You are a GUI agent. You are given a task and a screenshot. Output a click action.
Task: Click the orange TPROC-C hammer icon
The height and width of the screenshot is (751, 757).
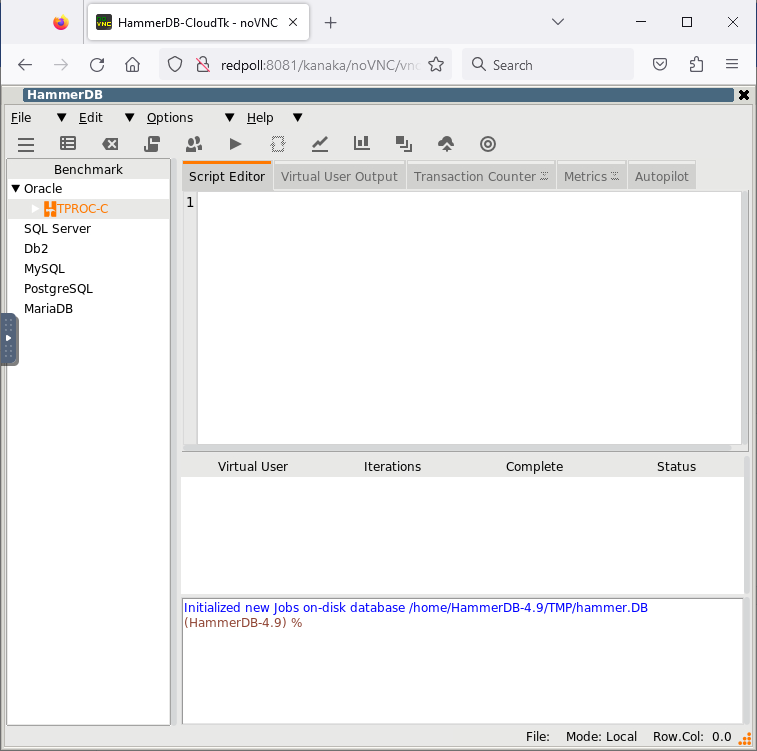click(x=50, y=209)
